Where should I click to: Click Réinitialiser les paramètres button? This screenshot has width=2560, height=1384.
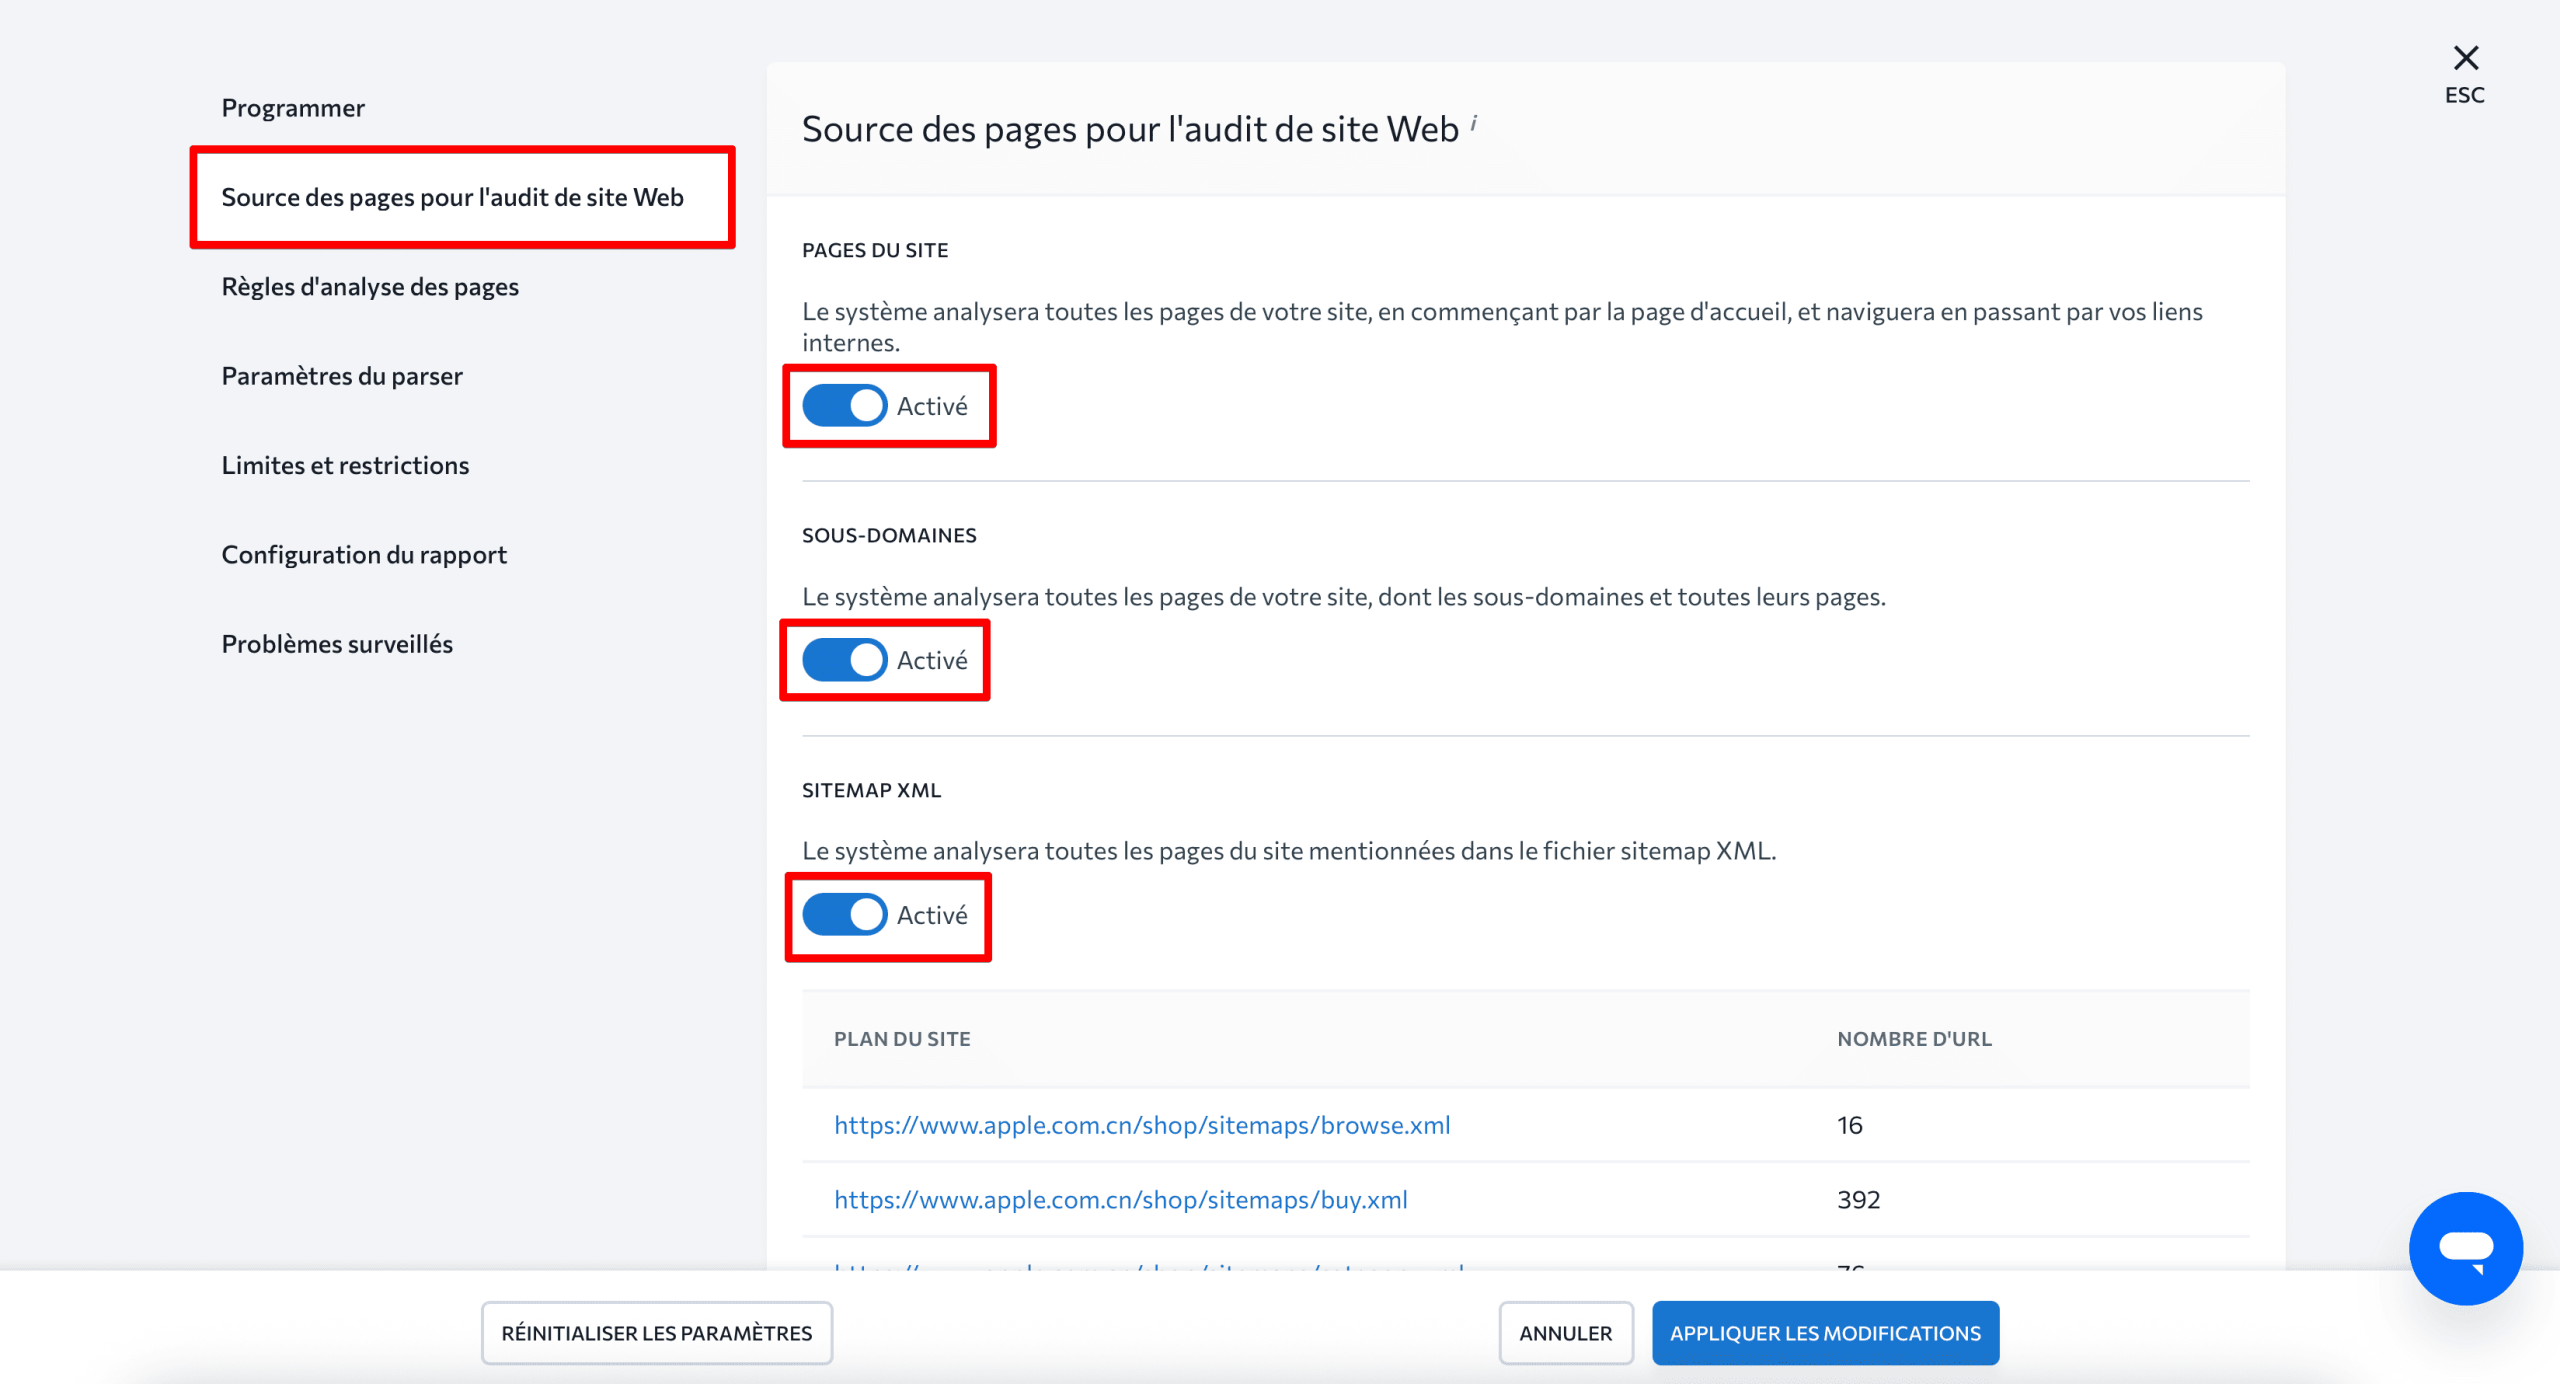tap(656, 1332)
